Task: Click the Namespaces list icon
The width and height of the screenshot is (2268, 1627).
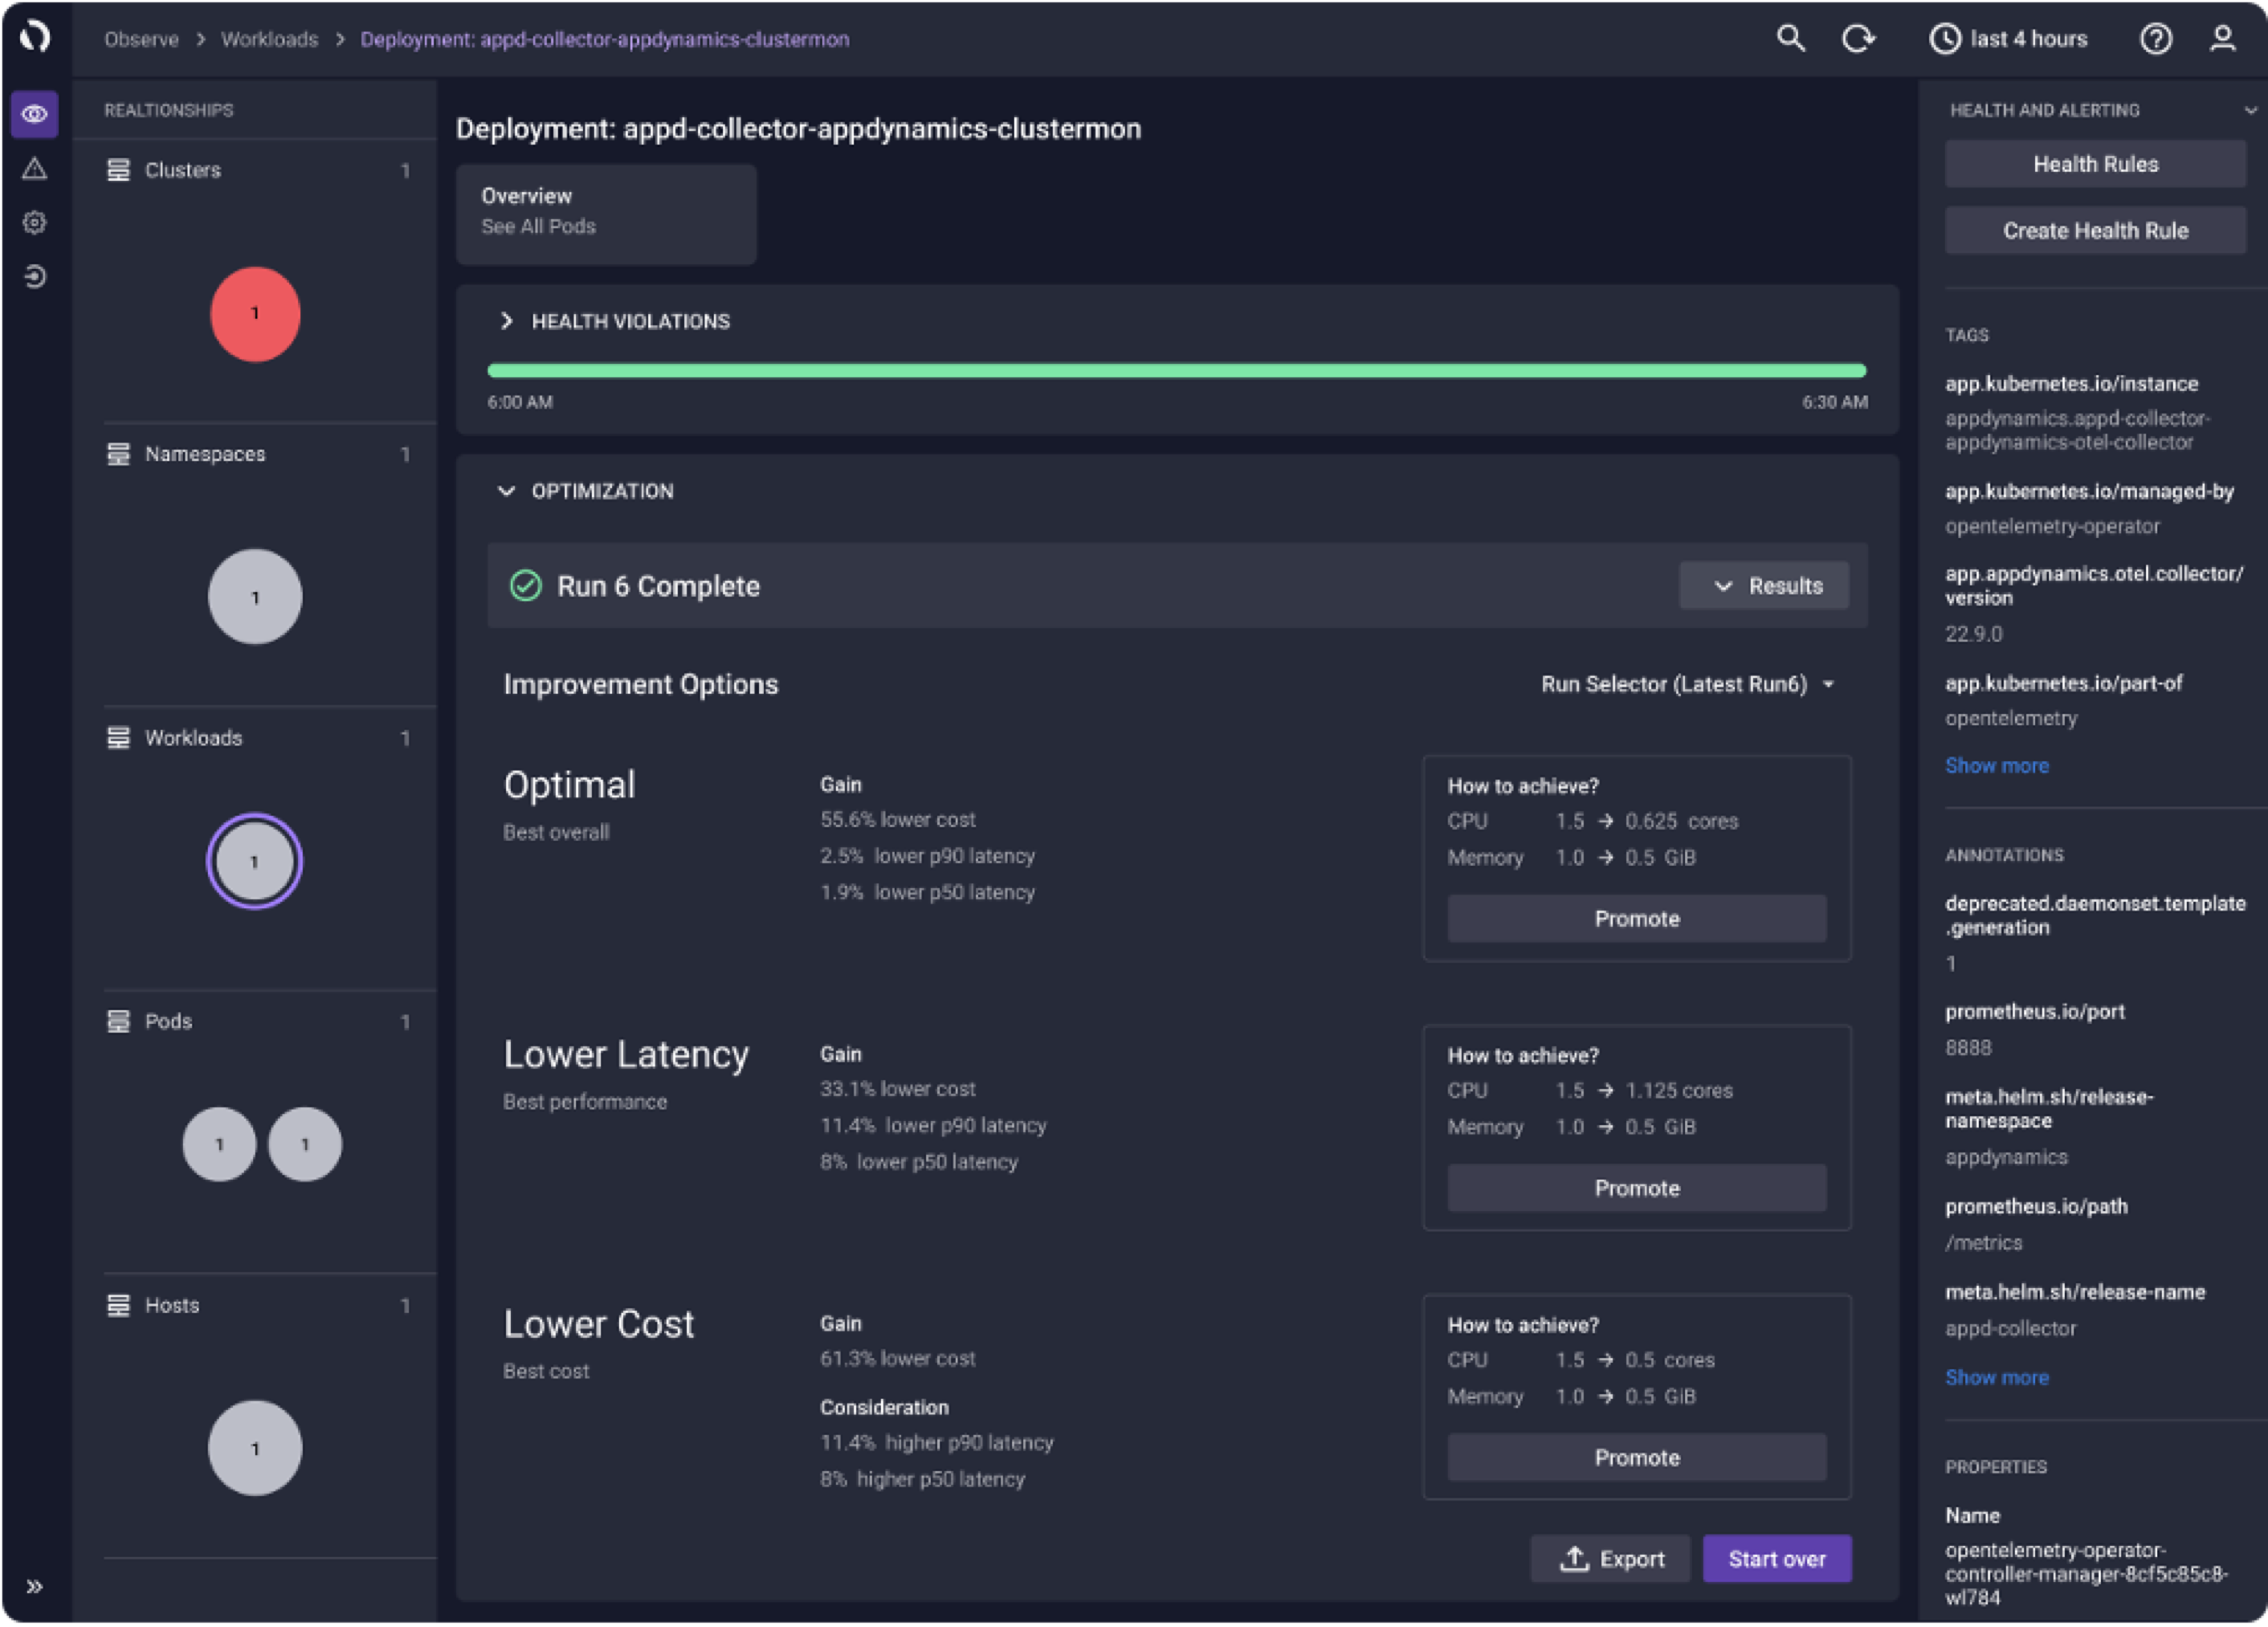Action: point(118,453)
